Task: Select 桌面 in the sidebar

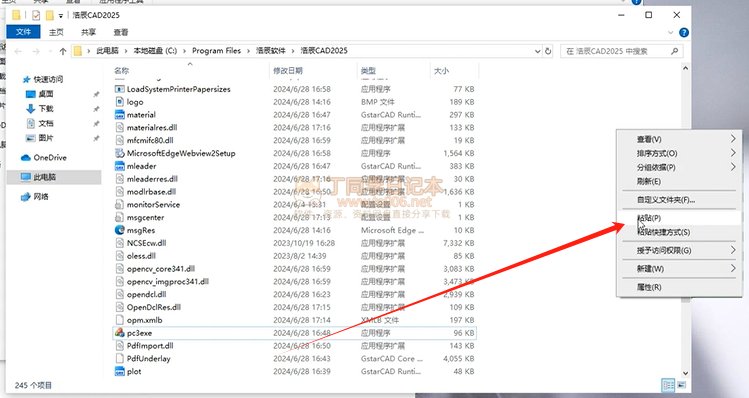Action: point(46,94)
